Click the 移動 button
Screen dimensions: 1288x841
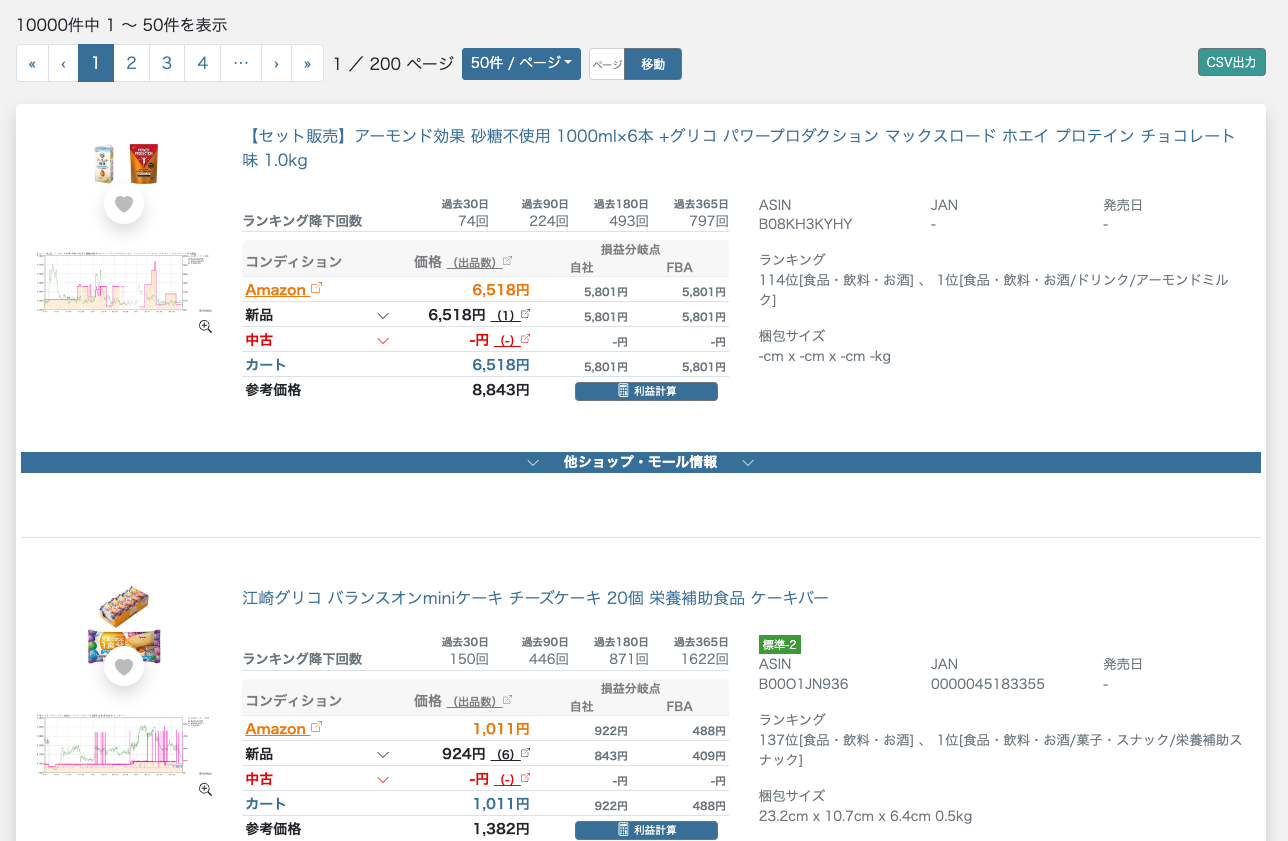pos(653,64)
